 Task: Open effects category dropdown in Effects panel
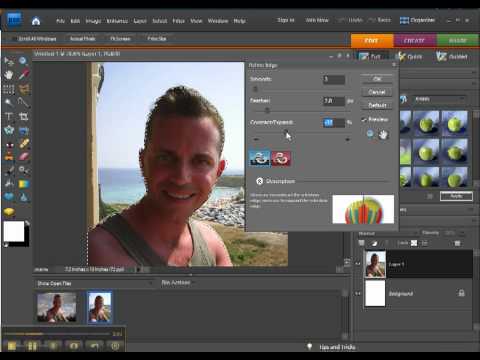tap(439, 99)
